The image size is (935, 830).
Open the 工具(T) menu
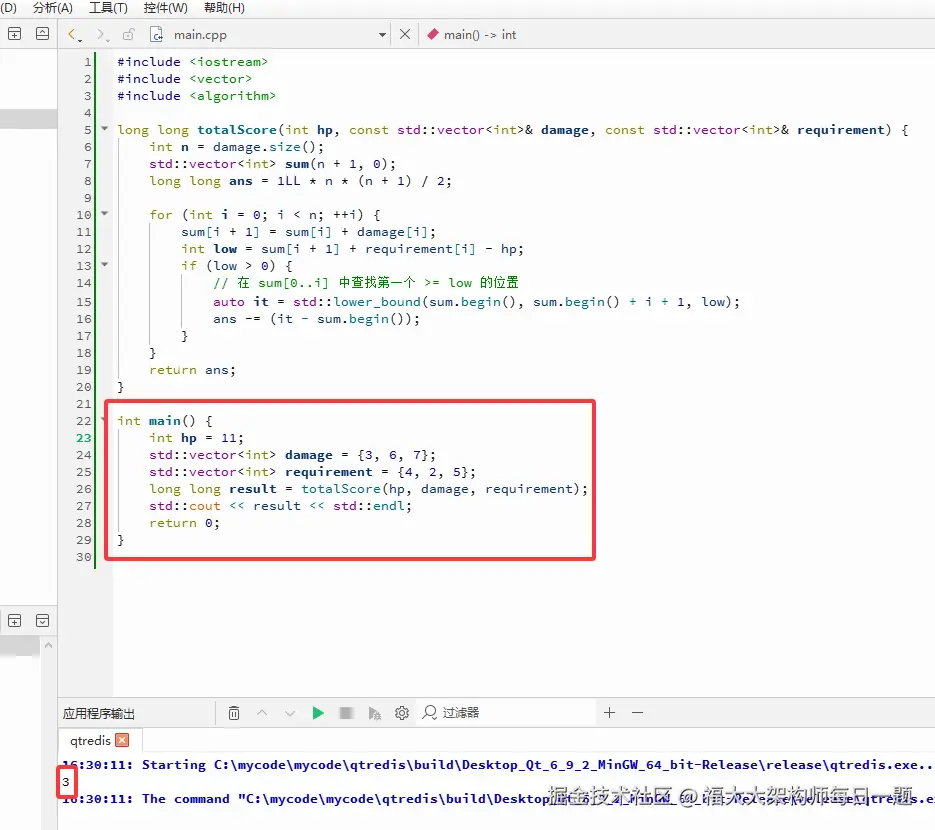108,8
